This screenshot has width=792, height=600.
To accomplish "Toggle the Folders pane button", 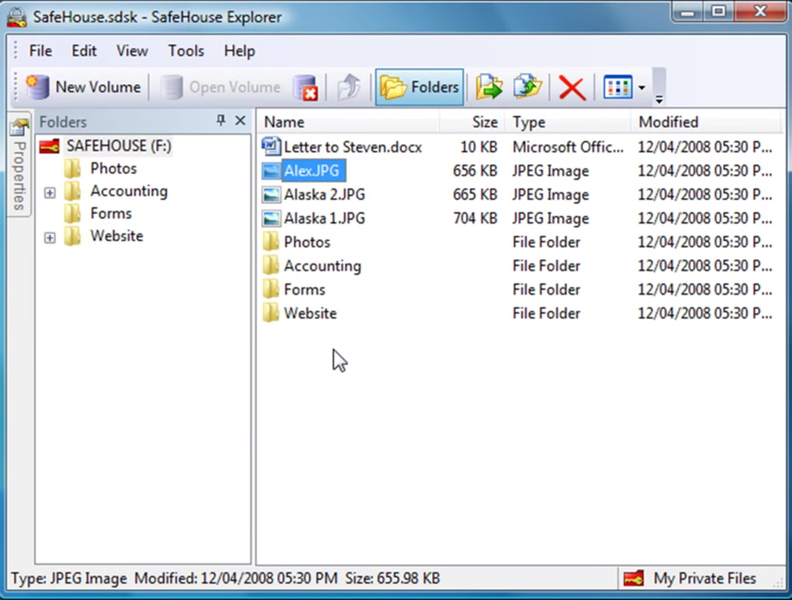I will pos(419,87).
